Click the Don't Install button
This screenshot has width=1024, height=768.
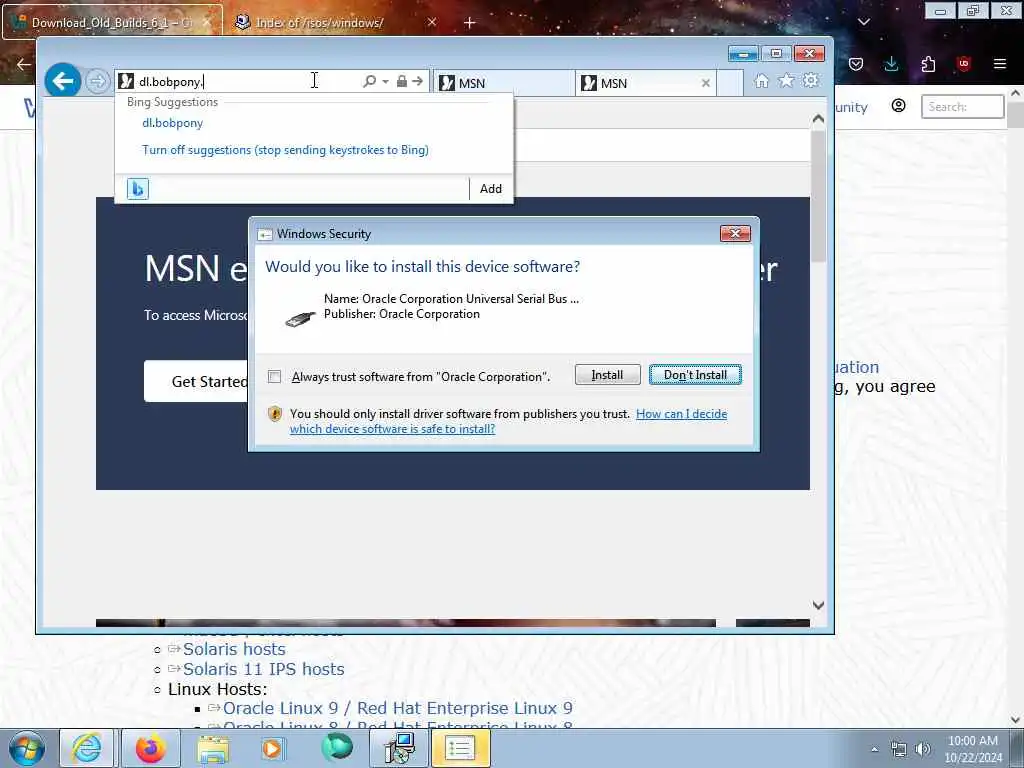[x=695, y=375]
